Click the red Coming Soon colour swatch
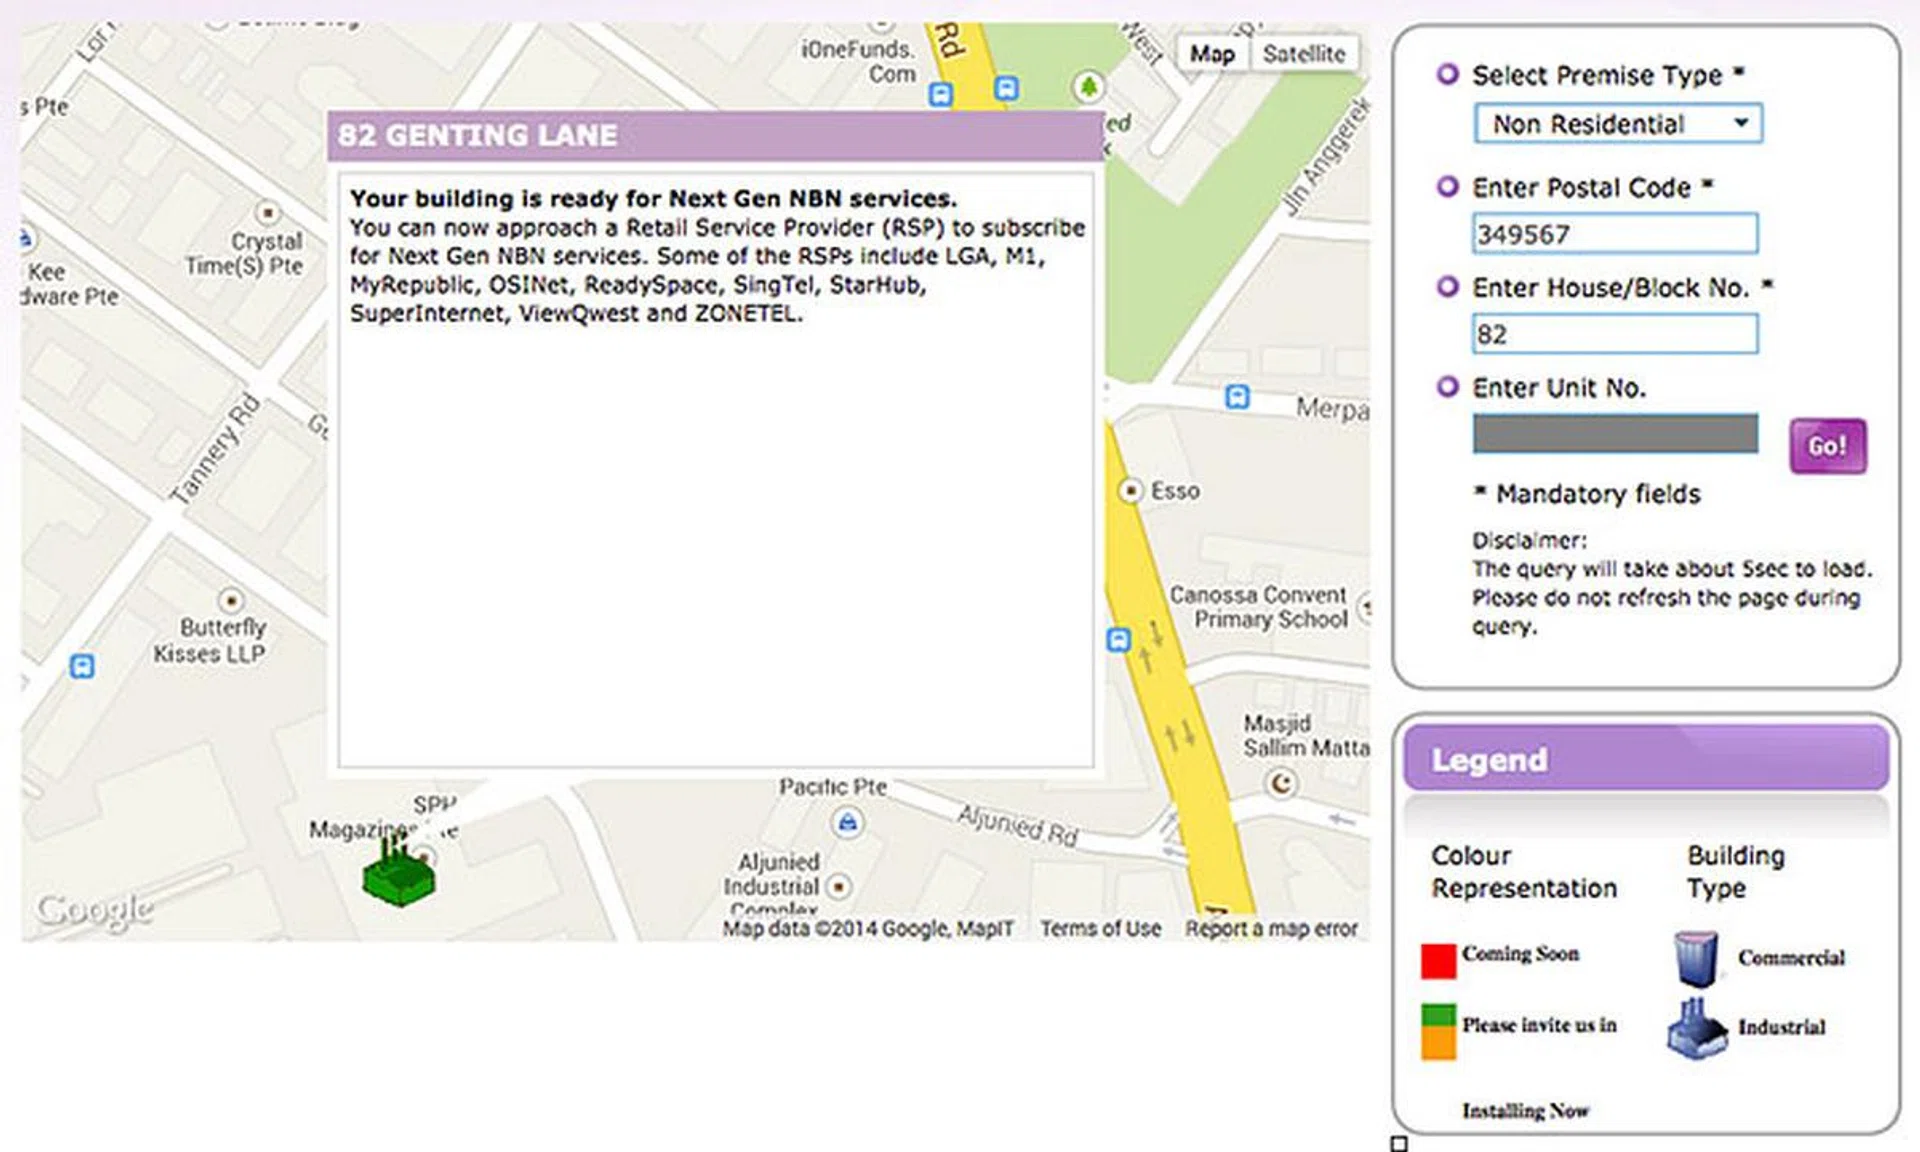This screenshot has height=1152, width=1920. pos(1438,960)
